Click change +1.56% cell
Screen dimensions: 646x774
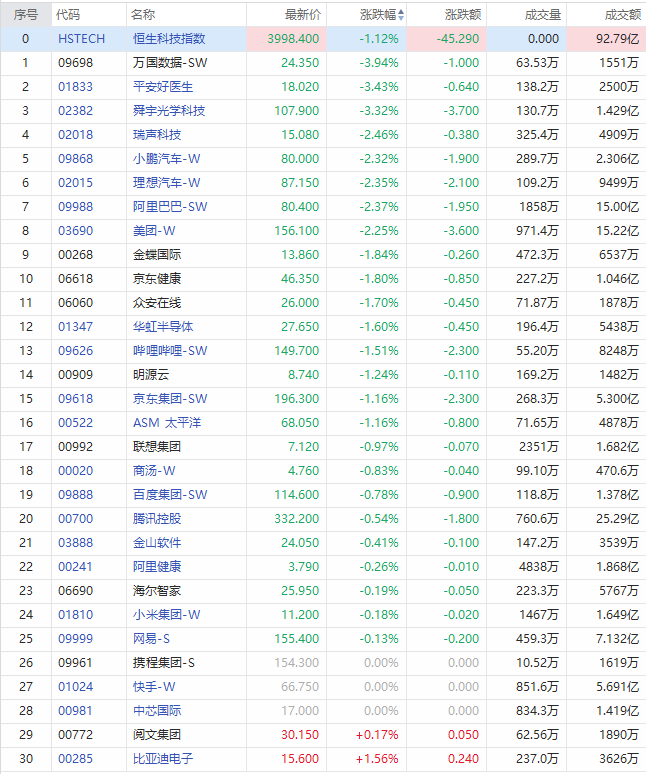(x=377, y=759)
